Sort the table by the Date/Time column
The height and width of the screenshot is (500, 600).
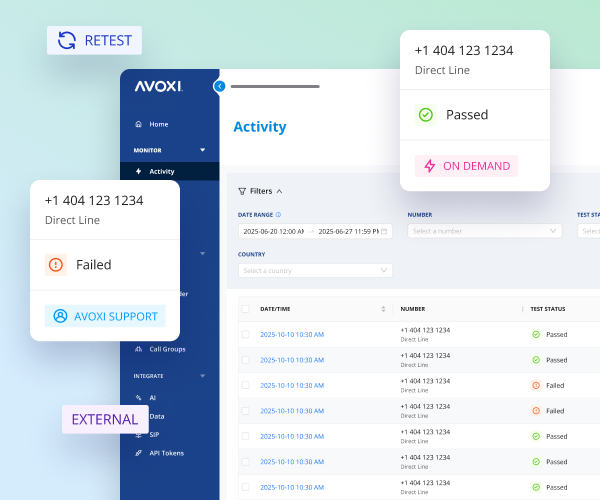(x=383, y=309)
